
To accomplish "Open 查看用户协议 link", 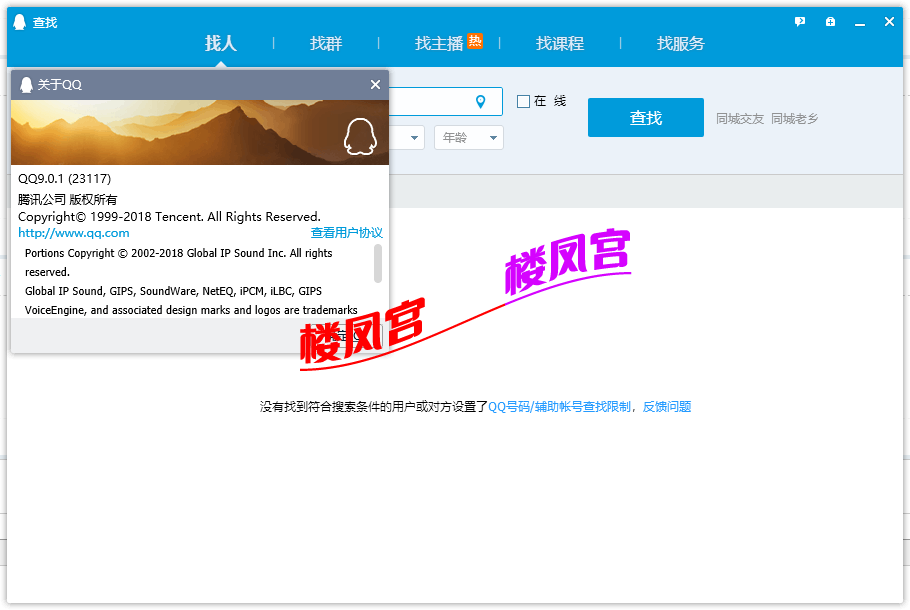I will (346, 233).
